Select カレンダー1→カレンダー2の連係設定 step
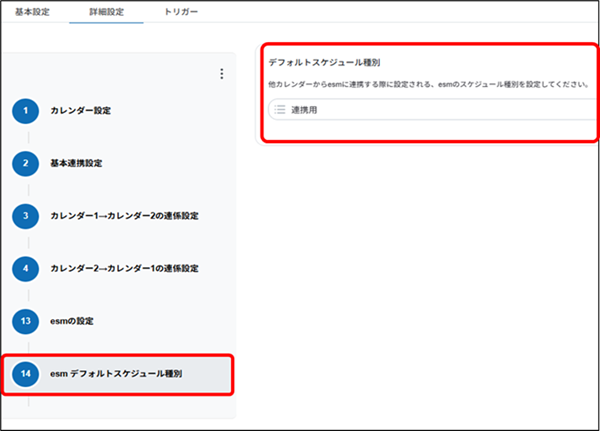Viewport: 600px width, 431px height. click(124, 215)
